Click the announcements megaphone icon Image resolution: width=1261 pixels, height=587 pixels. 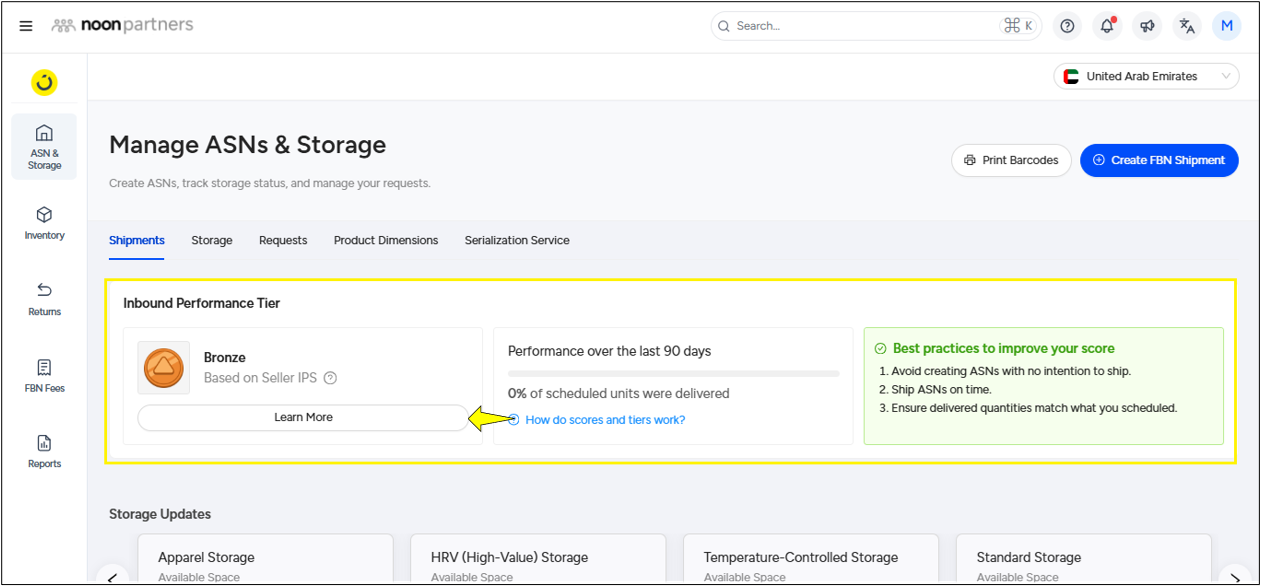pyautogui.click(x=1147, y=26)
